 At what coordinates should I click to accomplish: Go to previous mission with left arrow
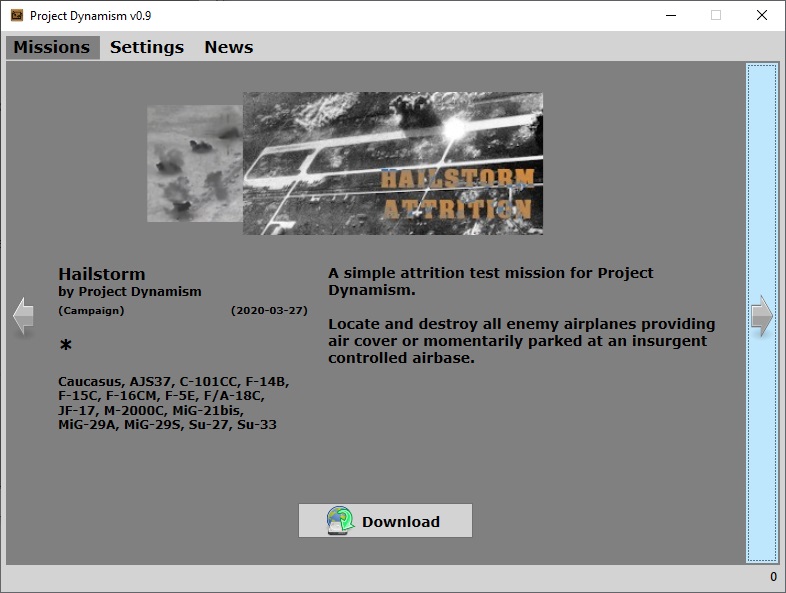(23, 316)
